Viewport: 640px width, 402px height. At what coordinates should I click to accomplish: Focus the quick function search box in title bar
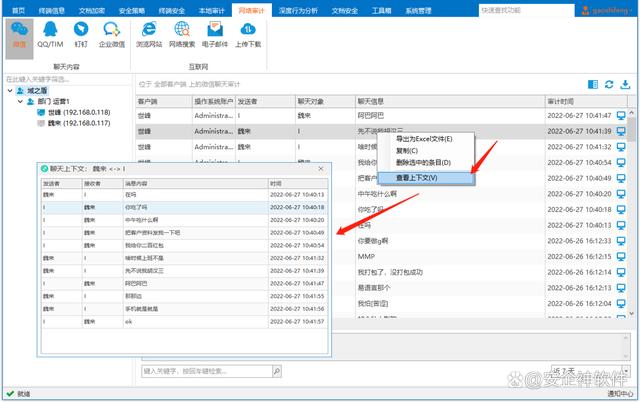(527, 10)
